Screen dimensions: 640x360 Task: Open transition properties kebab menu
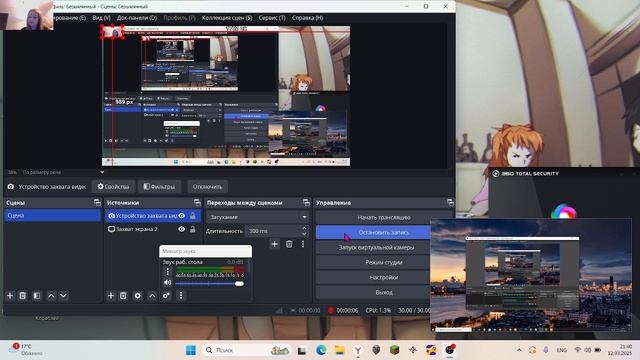coord(303,244)
